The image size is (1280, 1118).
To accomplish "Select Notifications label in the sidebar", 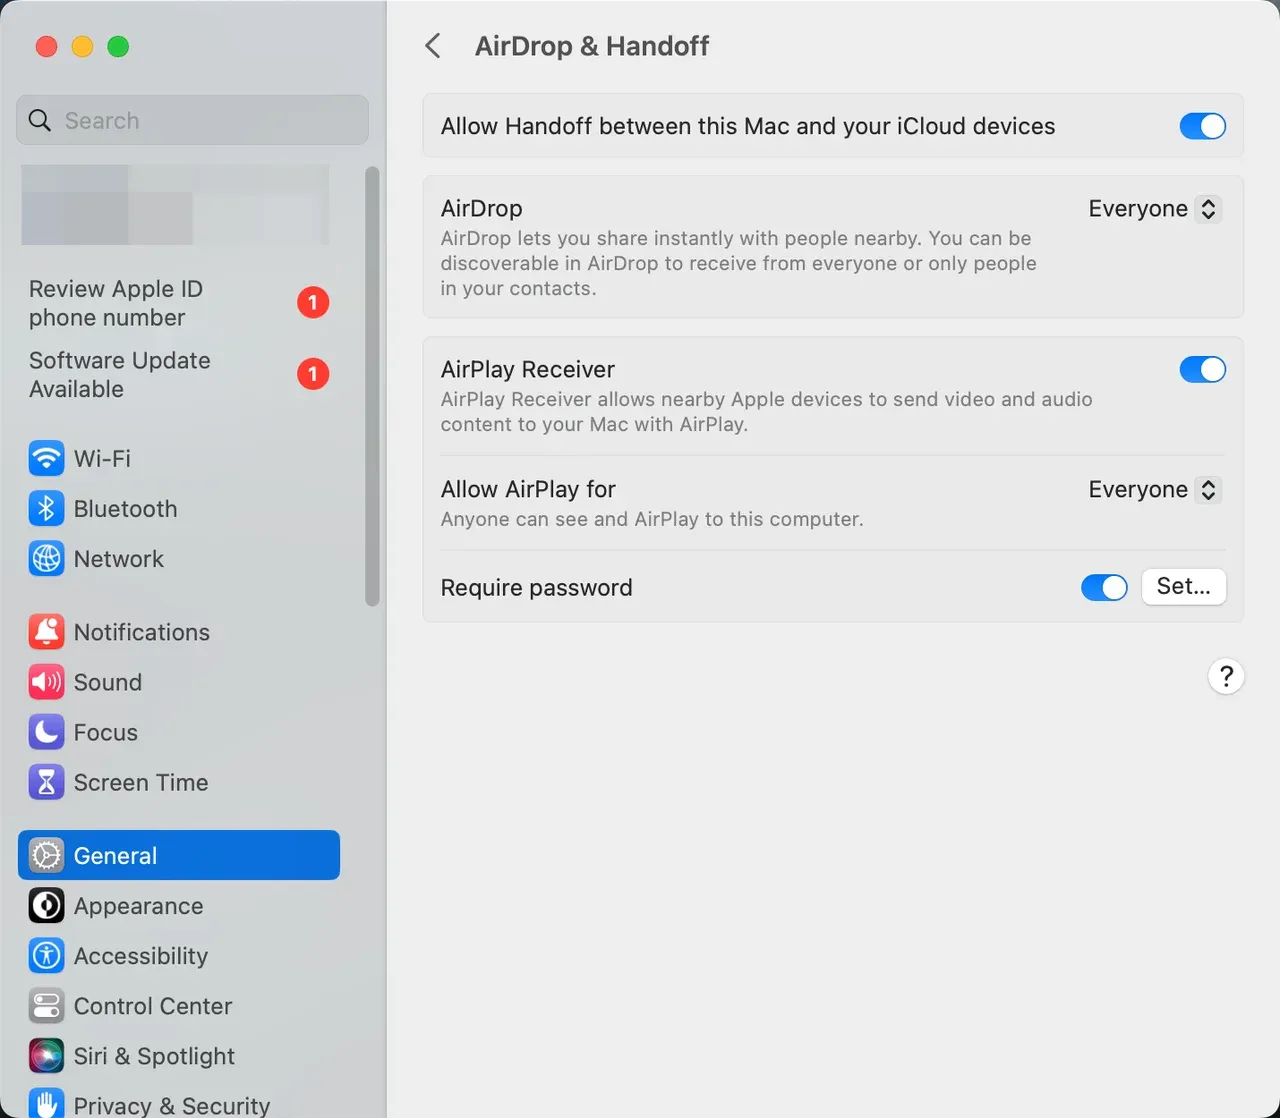I will [142, 632].
